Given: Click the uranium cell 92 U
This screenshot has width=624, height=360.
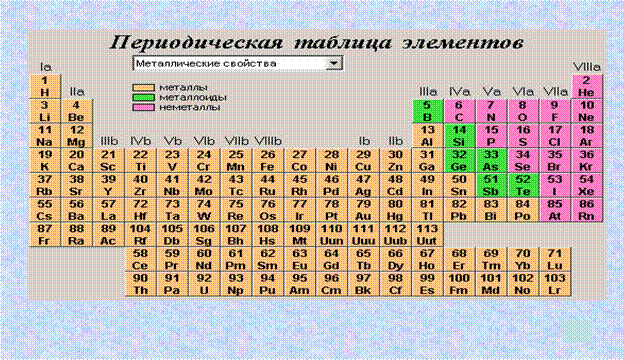Looking at the screenshot, I should pos(204,284).
